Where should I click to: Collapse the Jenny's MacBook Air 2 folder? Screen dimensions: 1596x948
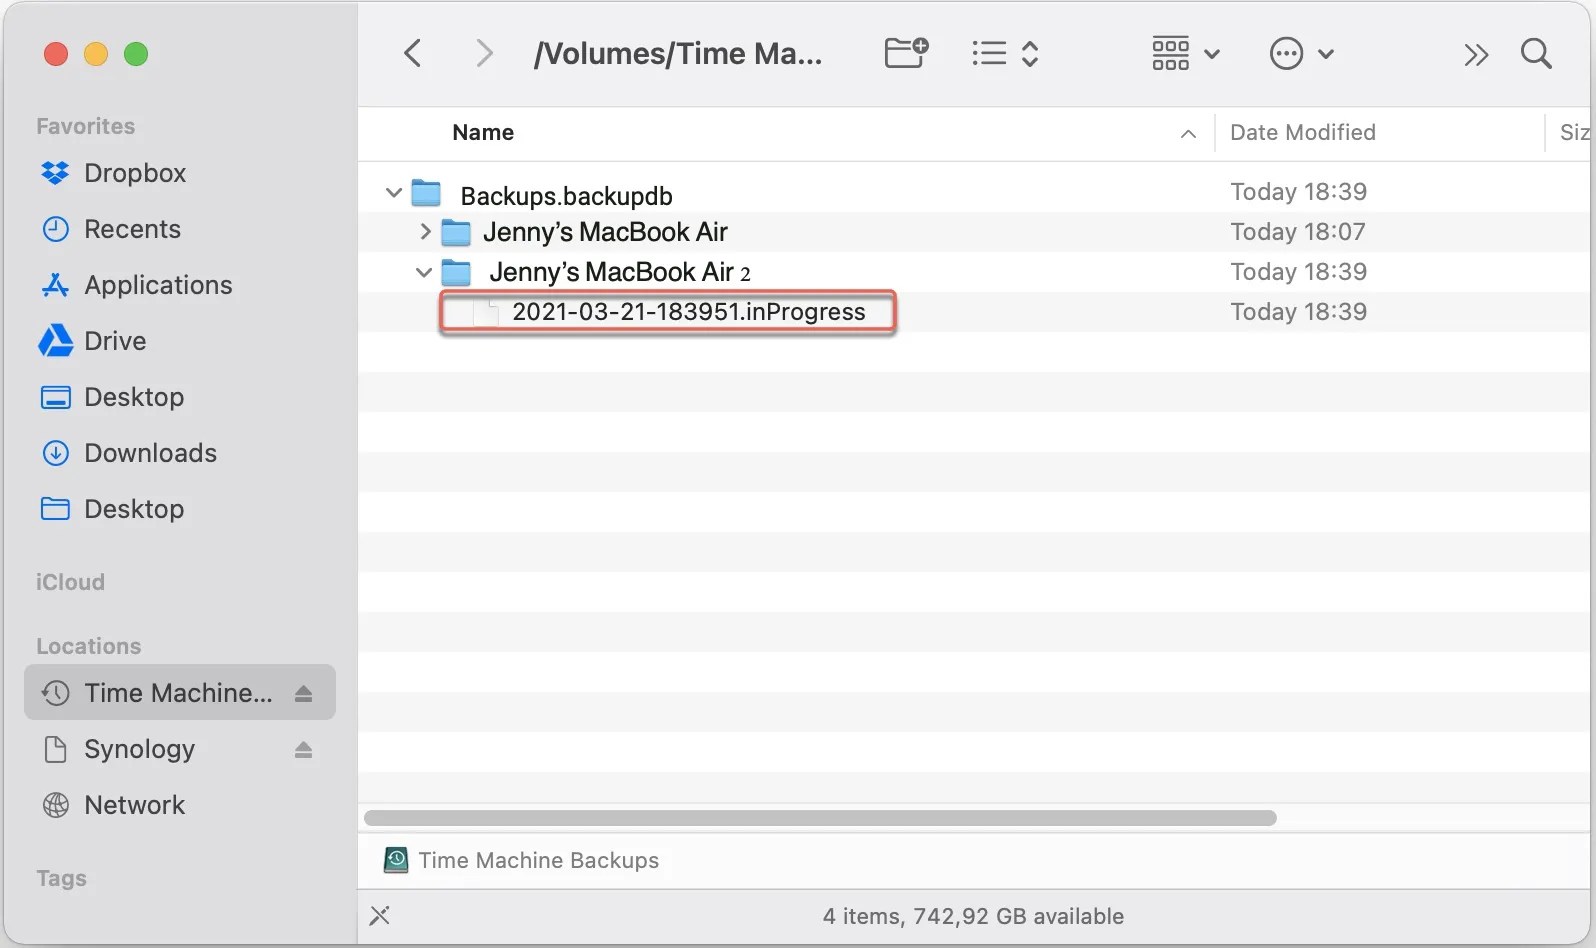(x=423, y=272)
